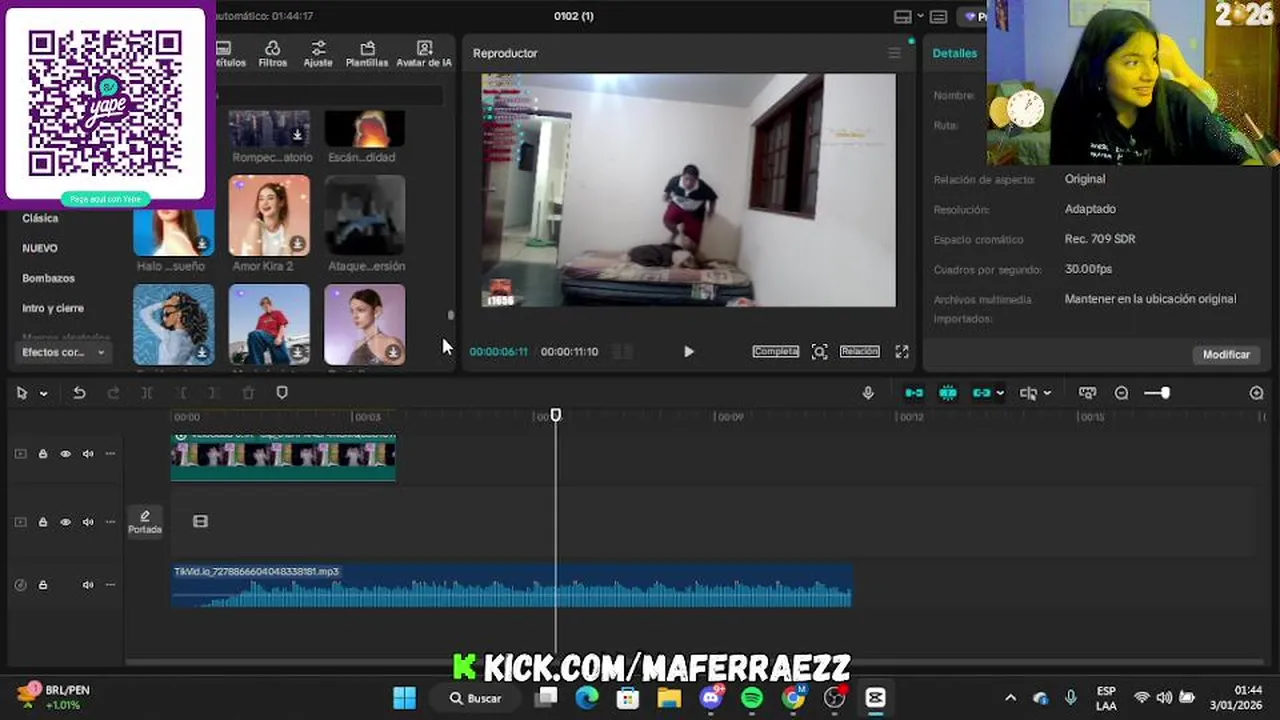Expand the preview axis dropdown arrow
This screenshot has height=720, width=1280.
point(1047,393)
